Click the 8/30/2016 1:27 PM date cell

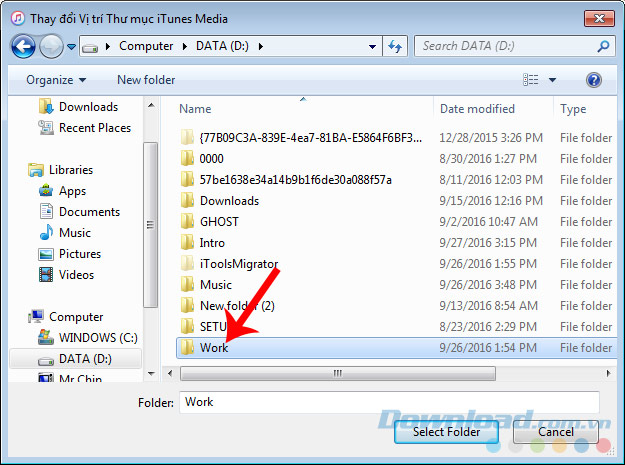[x=488, y=159]
